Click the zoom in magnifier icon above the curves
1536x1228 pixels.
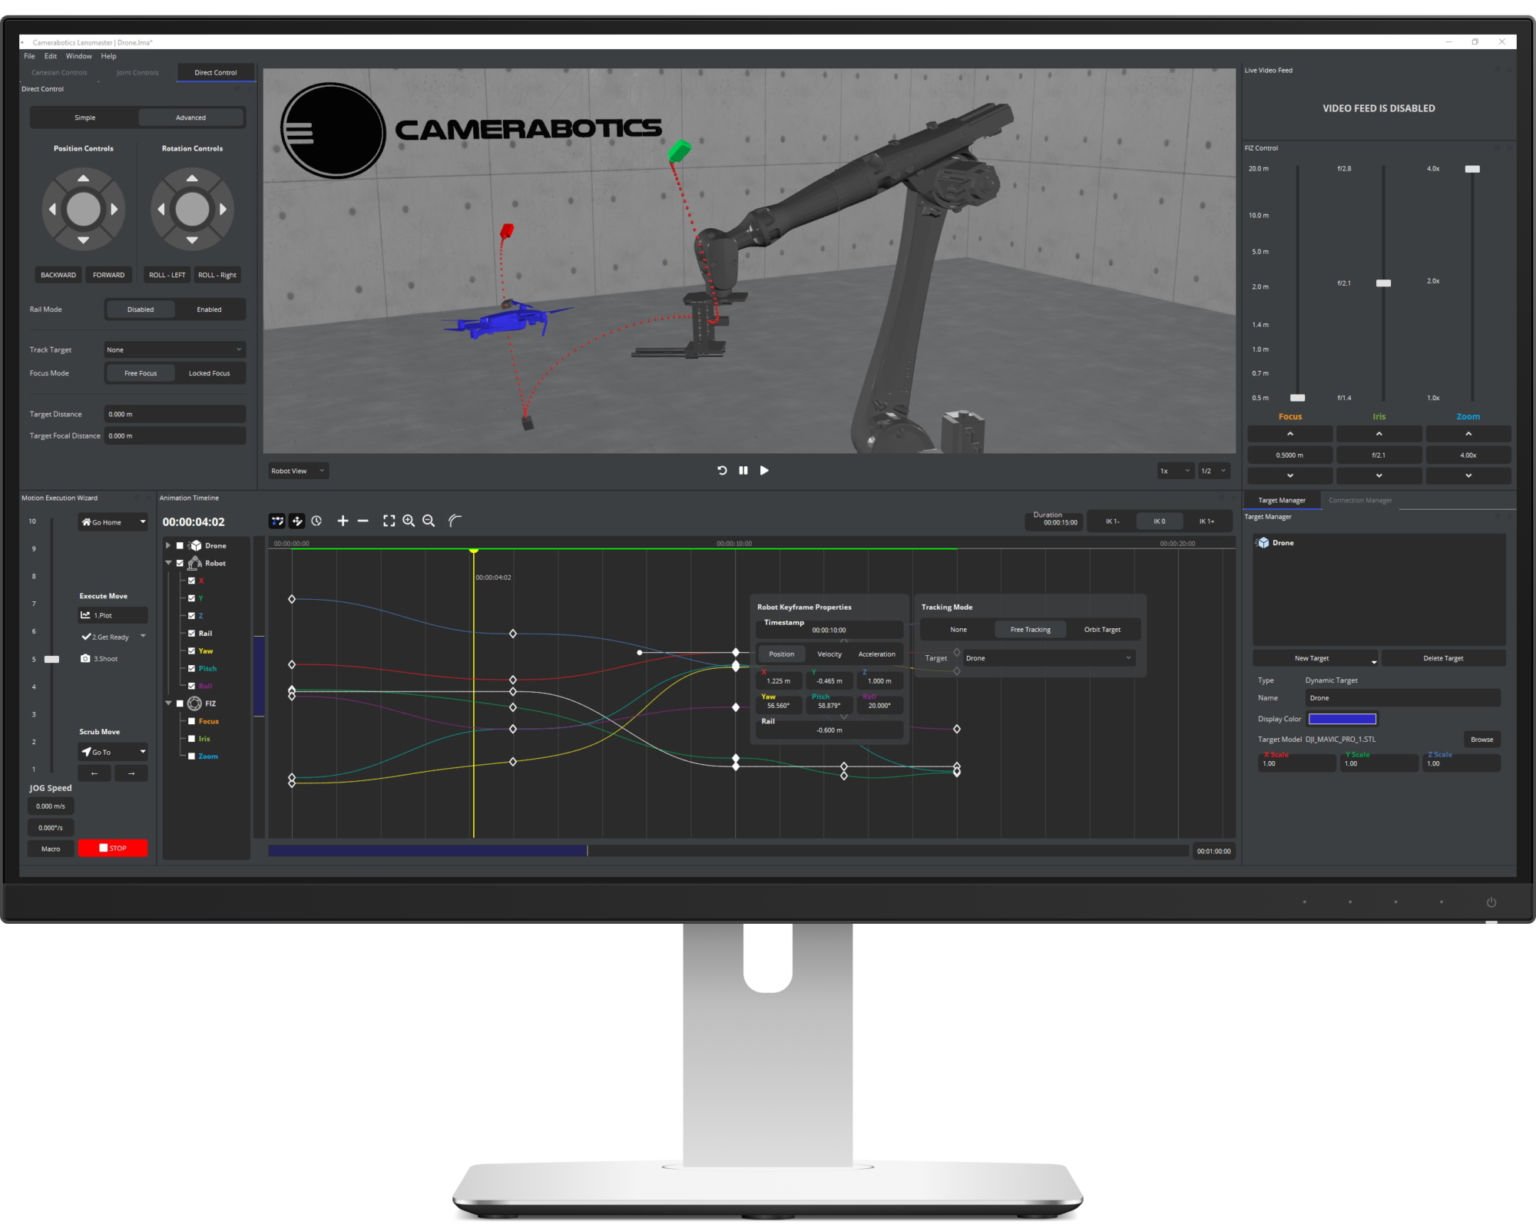409,521
